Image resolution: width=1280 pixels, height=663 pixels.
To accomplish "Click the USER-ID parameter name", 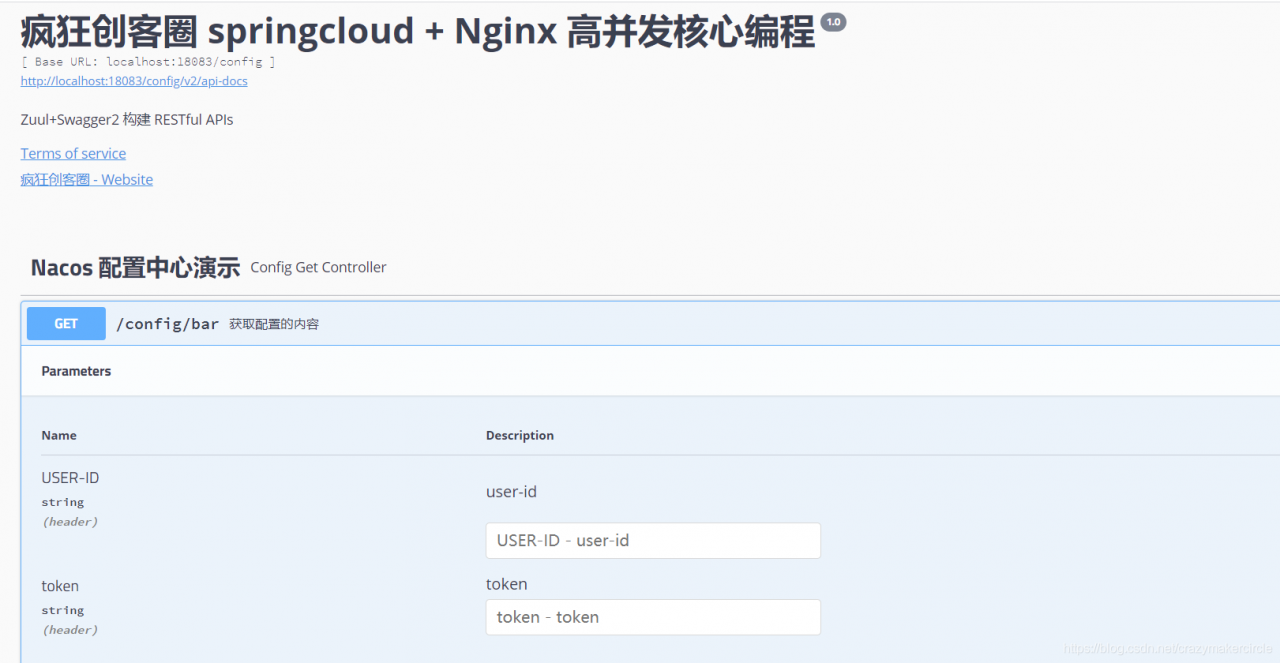I will [70, 478].
